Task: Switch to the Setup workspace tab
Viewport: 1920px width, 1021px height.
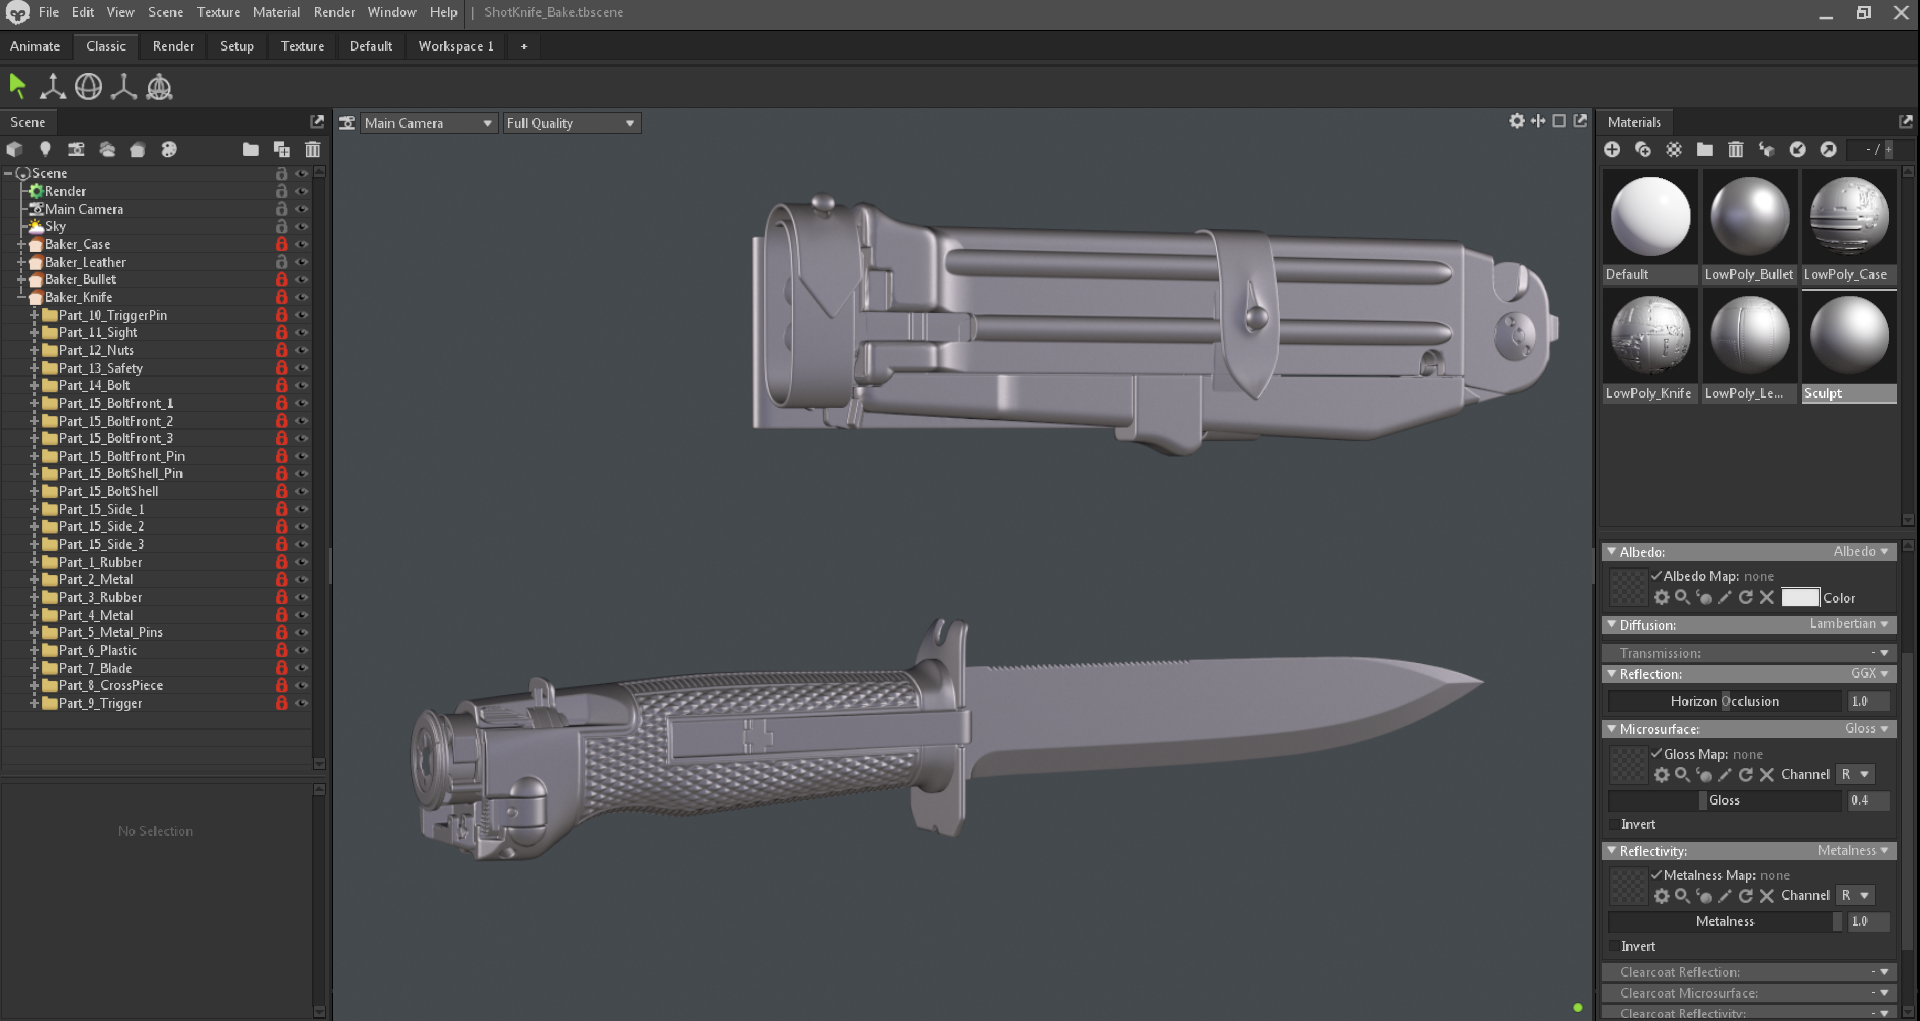Action: click(x=237, y=46)
